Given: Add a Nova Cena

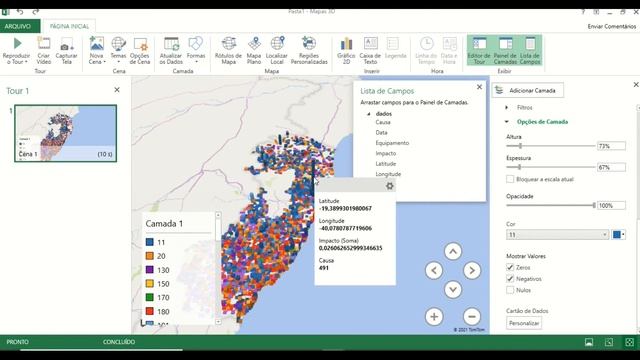Looking at the screenshot, I should point(97,51).
